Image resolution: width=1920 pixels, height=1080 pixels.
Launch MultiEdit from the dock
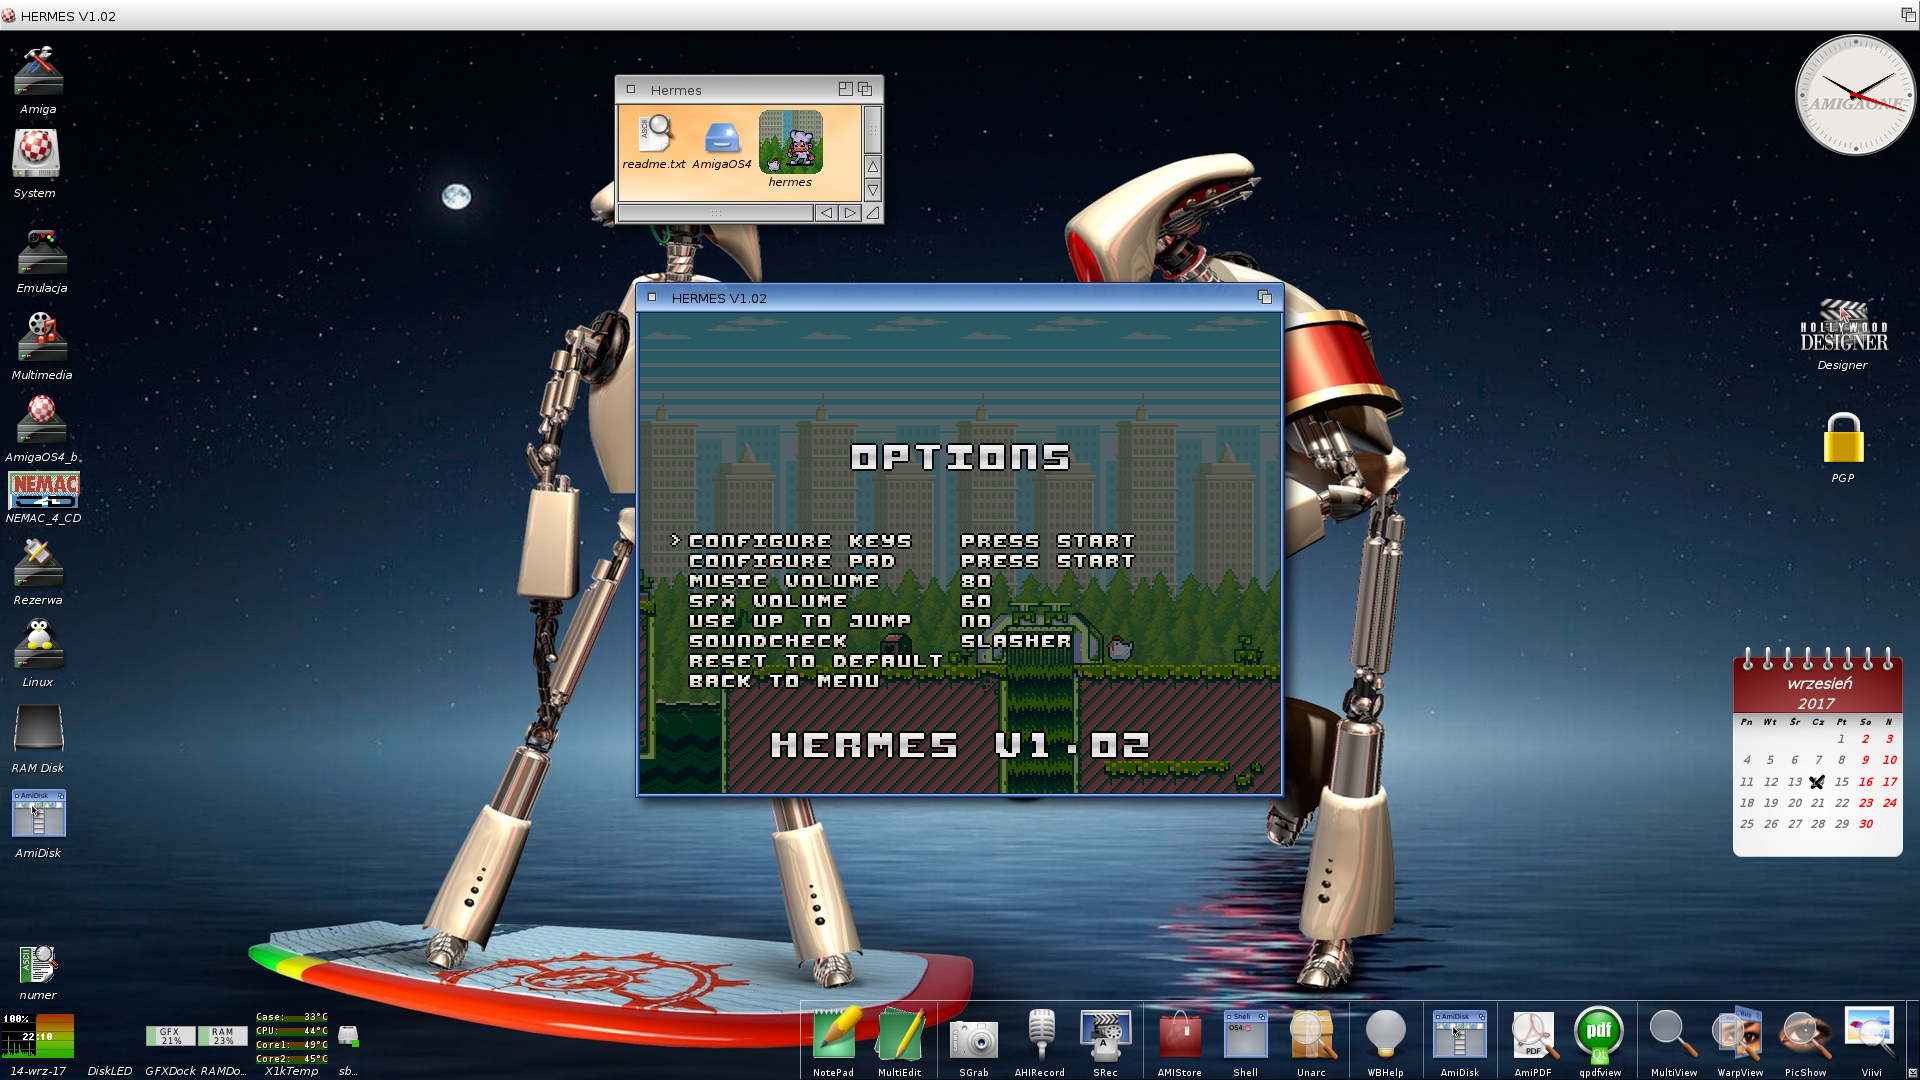899,1033
